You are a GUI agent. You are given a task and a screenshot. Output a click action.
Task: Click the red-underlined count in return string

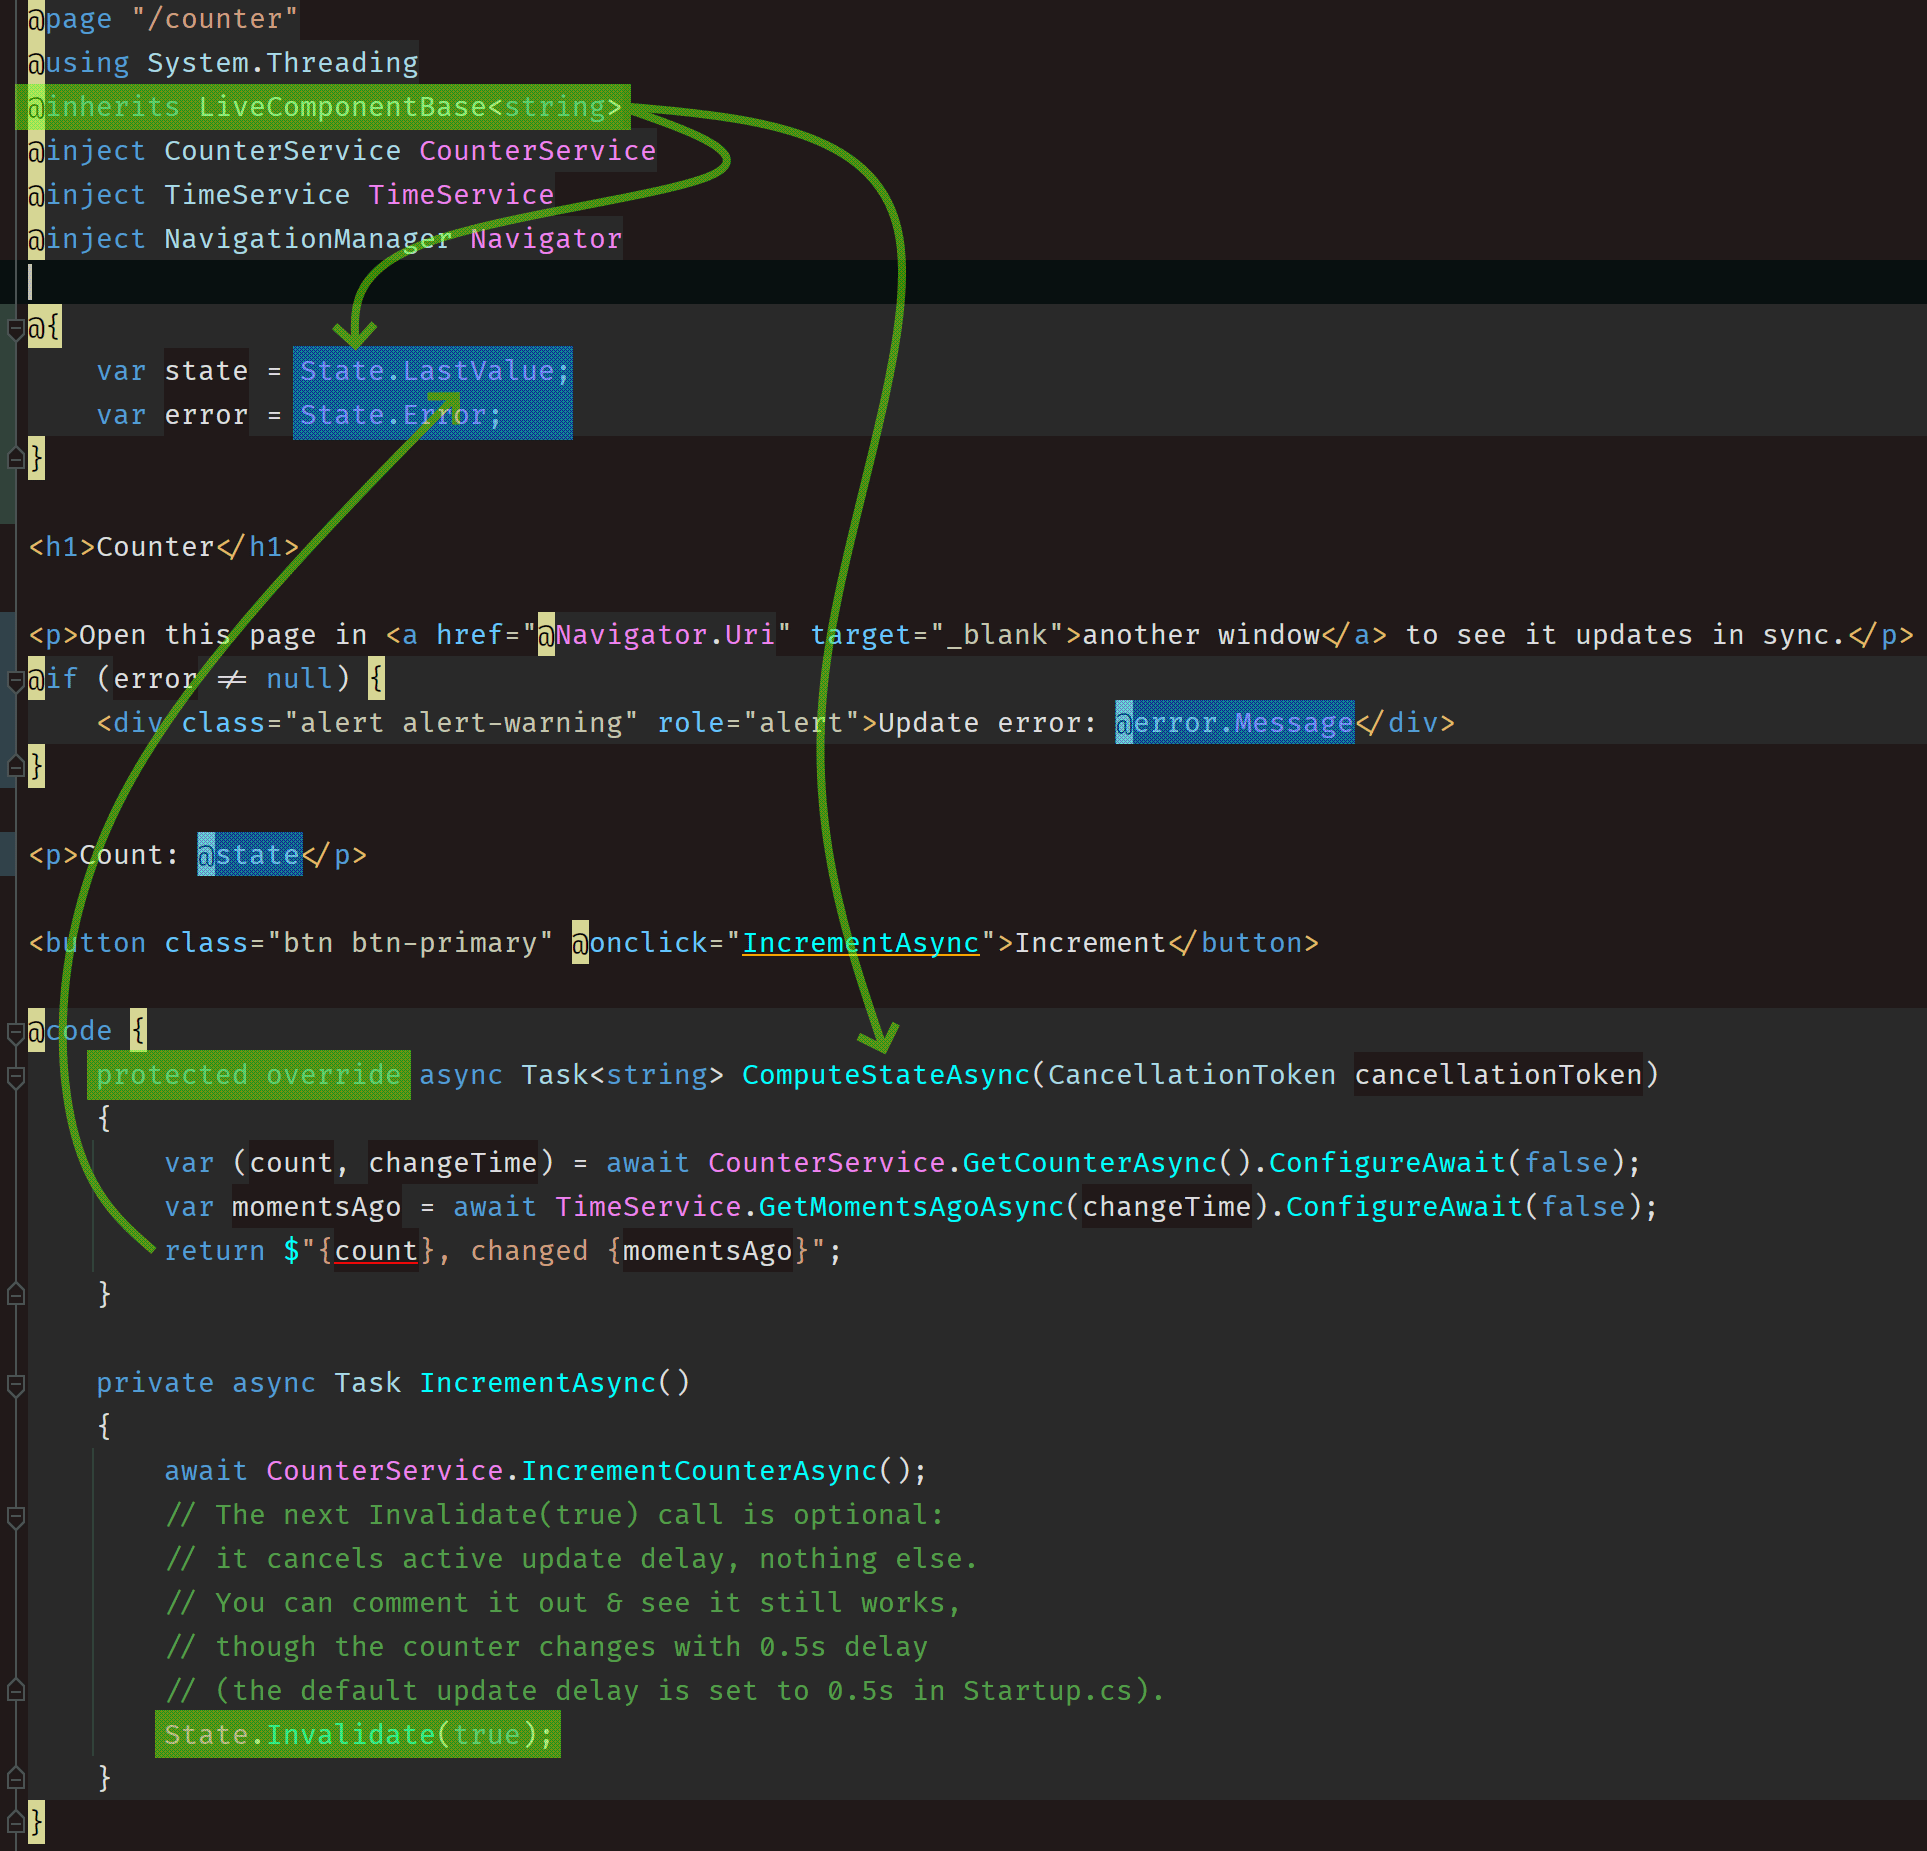(x=375, y=1251)
